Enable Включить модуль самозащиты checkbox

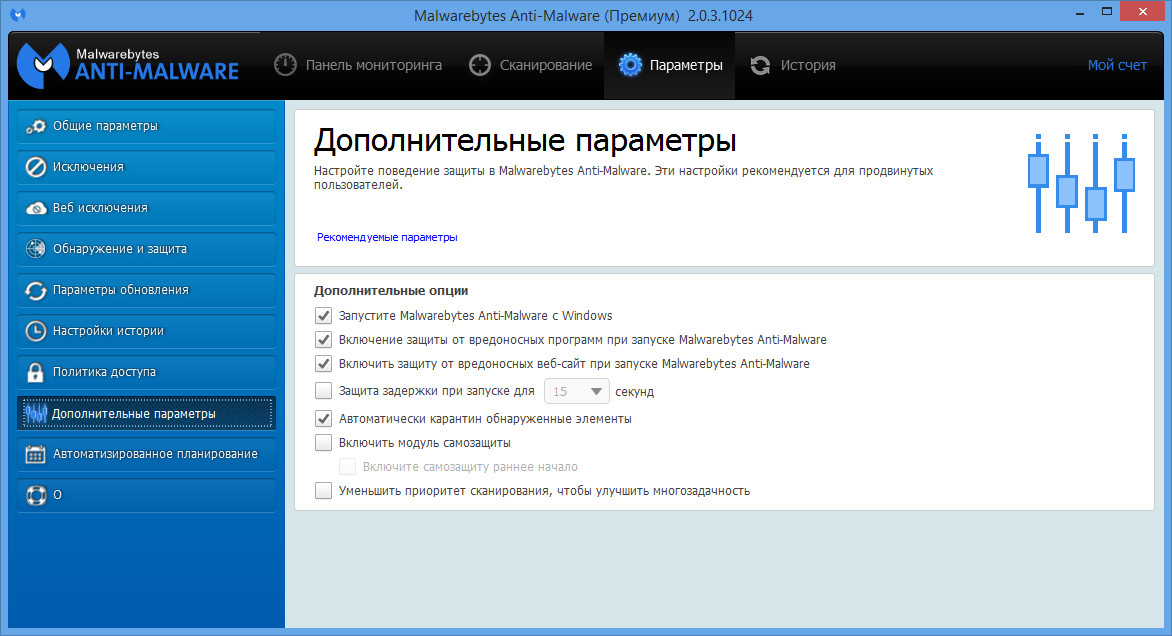pyautogui.click(x=323, y=442)
